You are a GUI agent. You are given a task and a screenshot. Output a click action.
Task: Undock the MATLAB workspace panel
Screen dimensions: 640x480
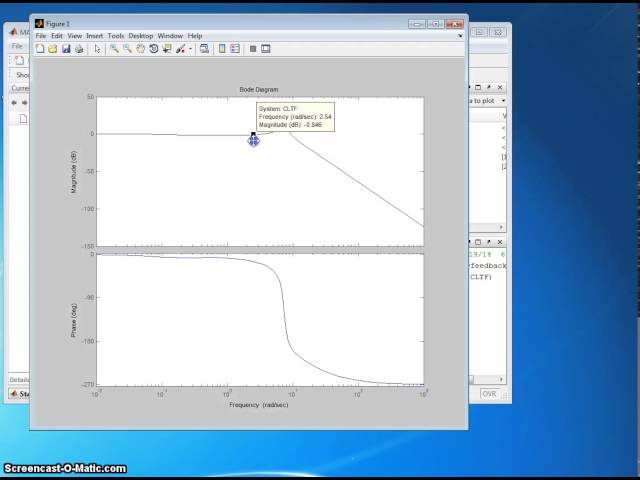click(x=489, y=87)
